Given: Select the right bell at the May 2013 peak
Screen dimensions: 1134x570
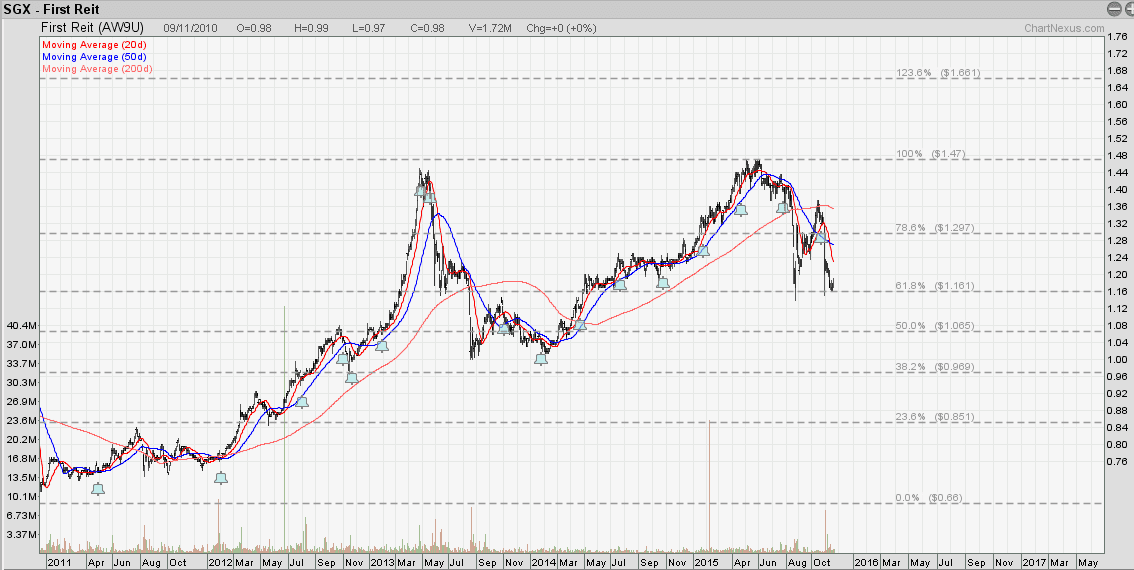Looking at the screenshot, I should coord(429,197).
